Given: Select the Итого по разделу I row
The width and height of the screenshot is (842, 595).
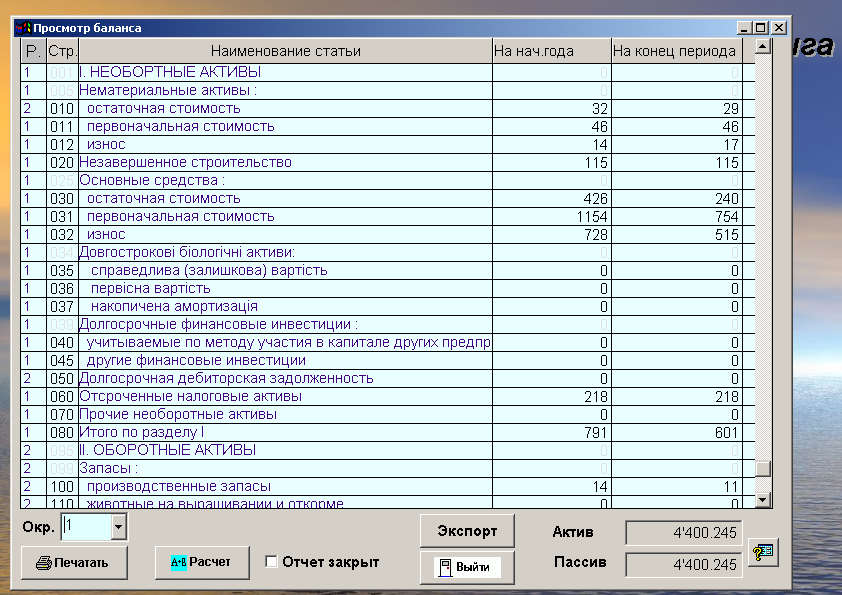Looking at the screenshot, I should pyautogui.click(x=141, y=432).
